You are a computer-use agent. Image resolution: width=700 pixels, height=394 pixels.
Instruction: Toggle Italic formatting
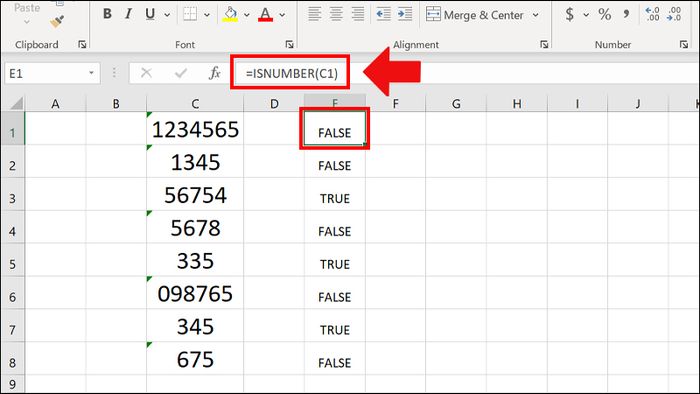tap(129, 14)
